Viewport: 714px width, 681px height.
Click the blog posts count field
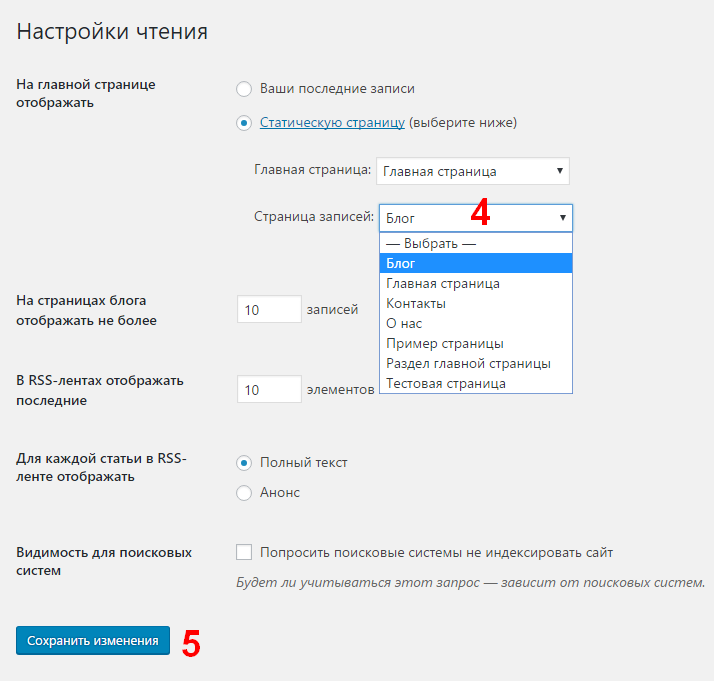pos(269,310)
